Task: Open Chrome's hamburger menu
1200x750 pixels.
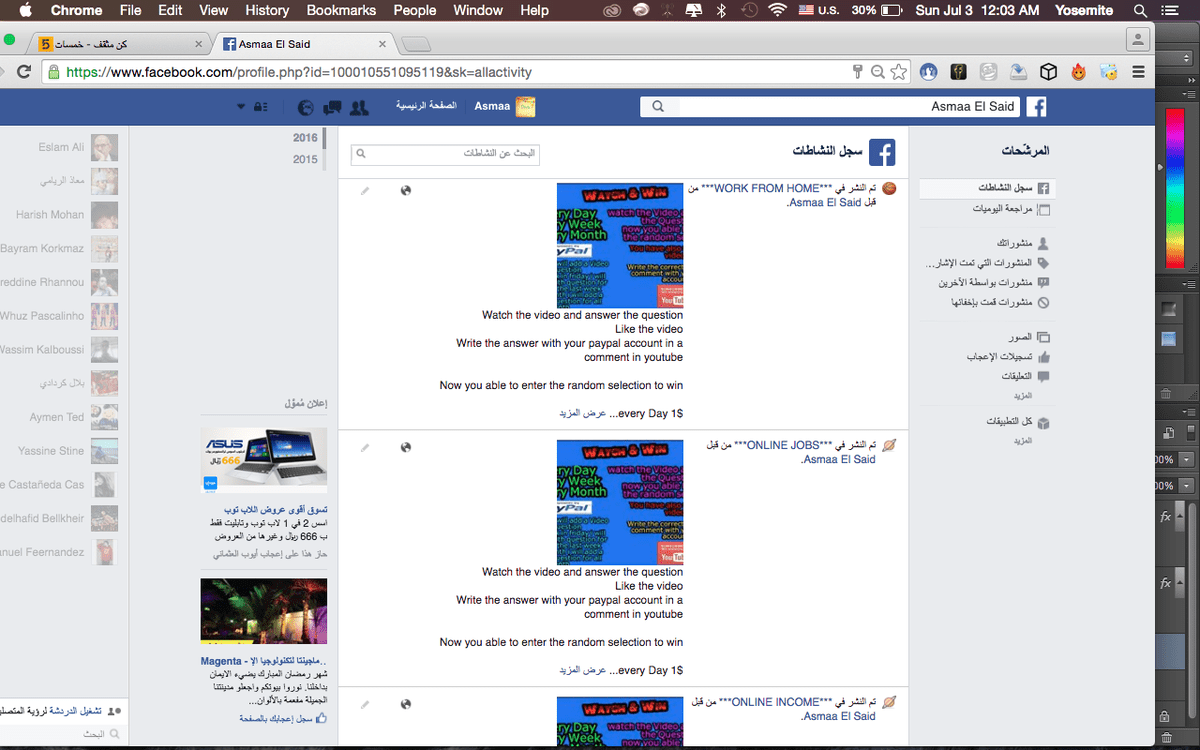Action: (x=1138, y=72)
